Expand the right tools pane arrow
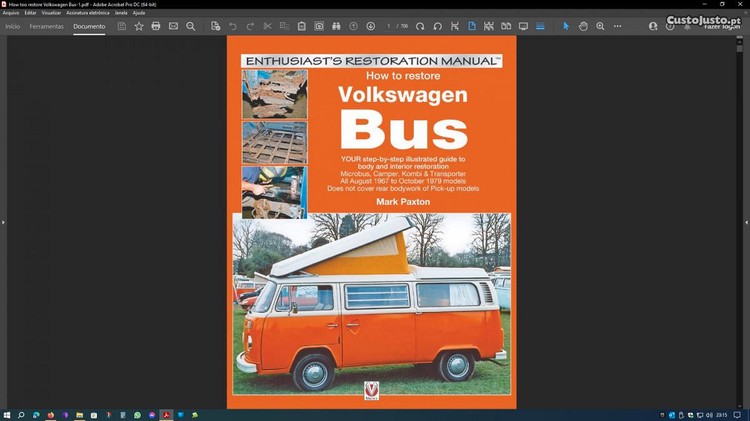 coord(745,222)
